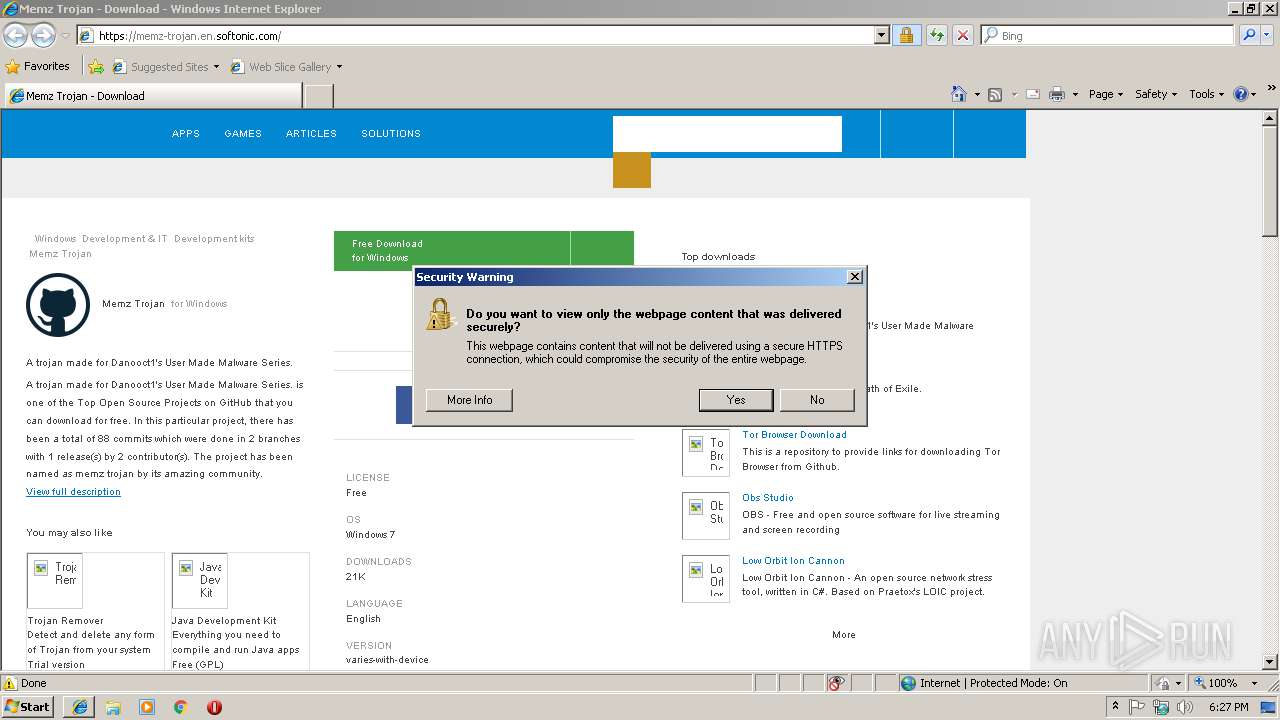1280x720 pixels.
Task: Open the Print dropdown arrow
Action: tap(1075, 95)
